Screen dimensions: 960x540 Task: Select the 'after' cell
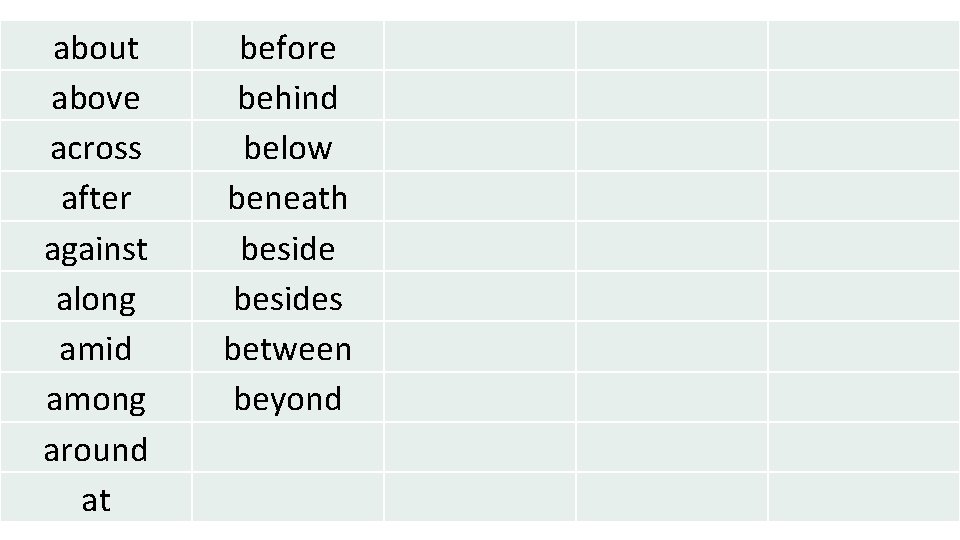click(96, 197)
